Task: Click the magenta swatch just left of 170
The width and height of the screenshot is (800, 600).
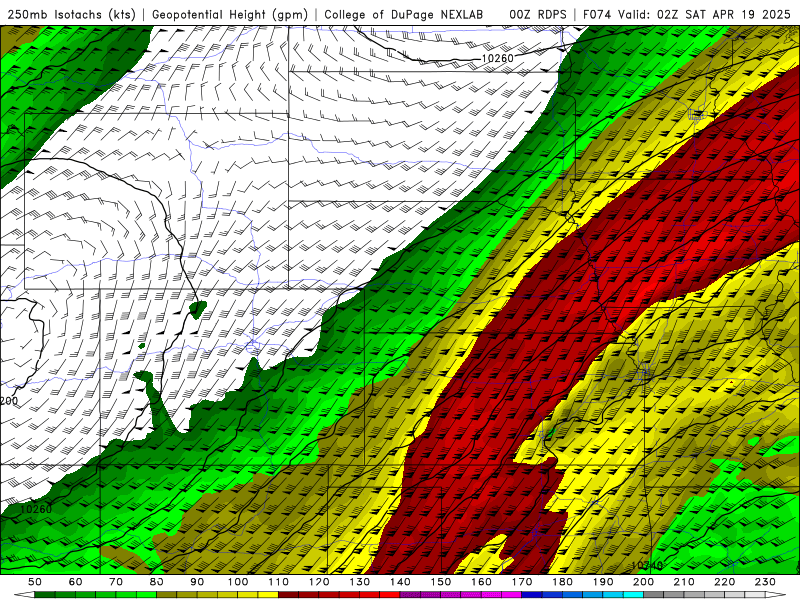Action: click(x=512, y=595)
